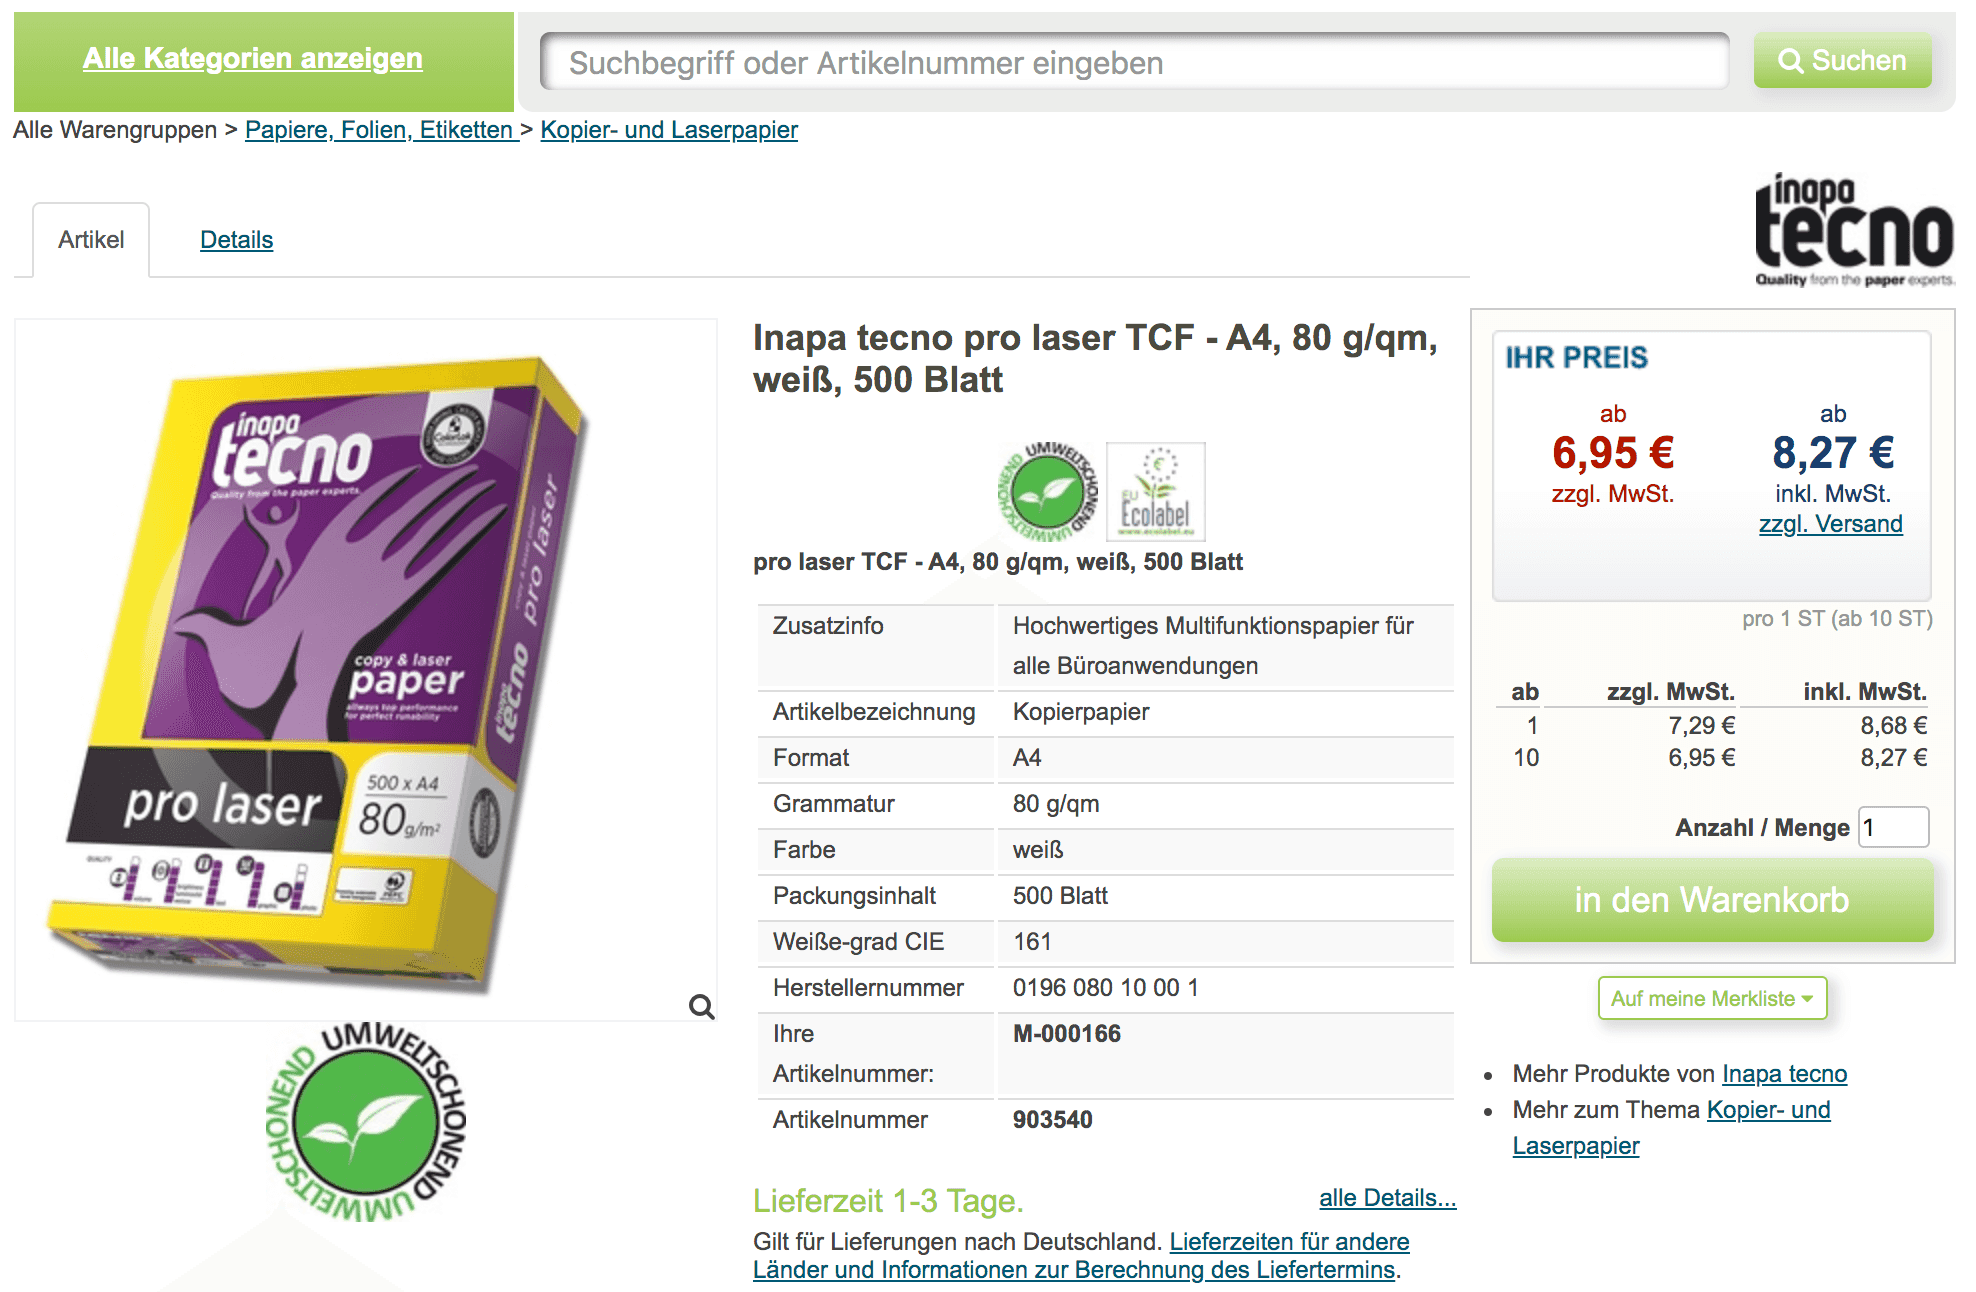Viewport: 1976px width, 1292px height.
Task: Open Lieferzeiten für andere Länder link
Action: (x=1081, y=1256)
